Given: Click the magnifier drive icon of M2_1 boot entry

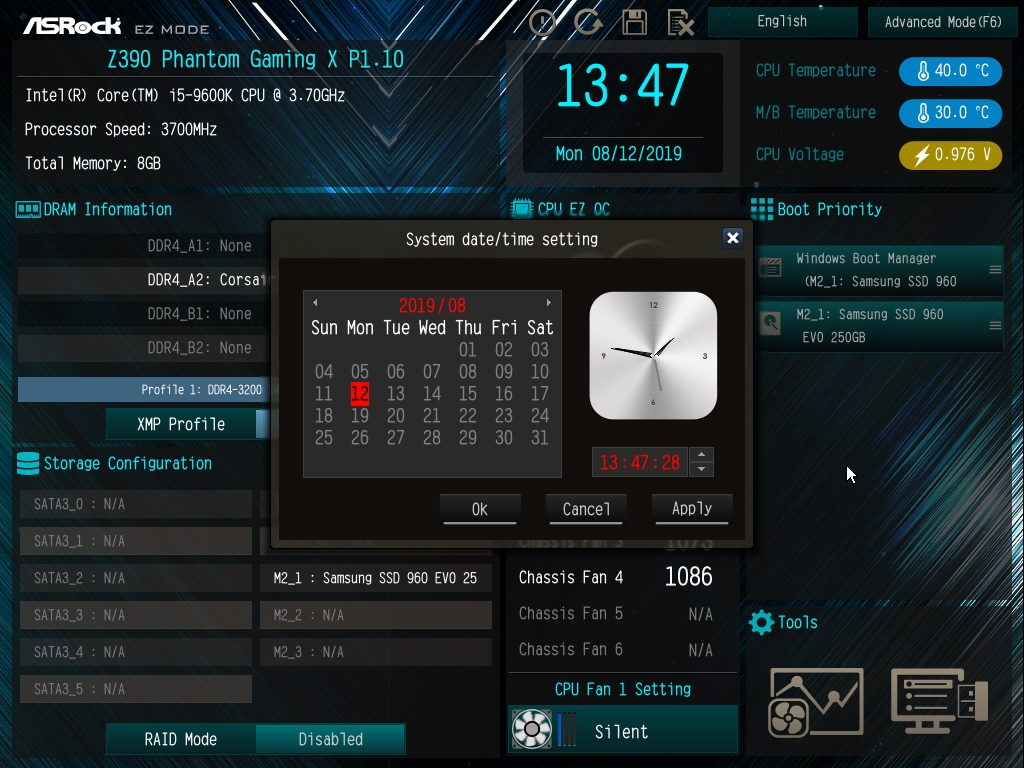Looking at the screenshot, I should (771, 323).
